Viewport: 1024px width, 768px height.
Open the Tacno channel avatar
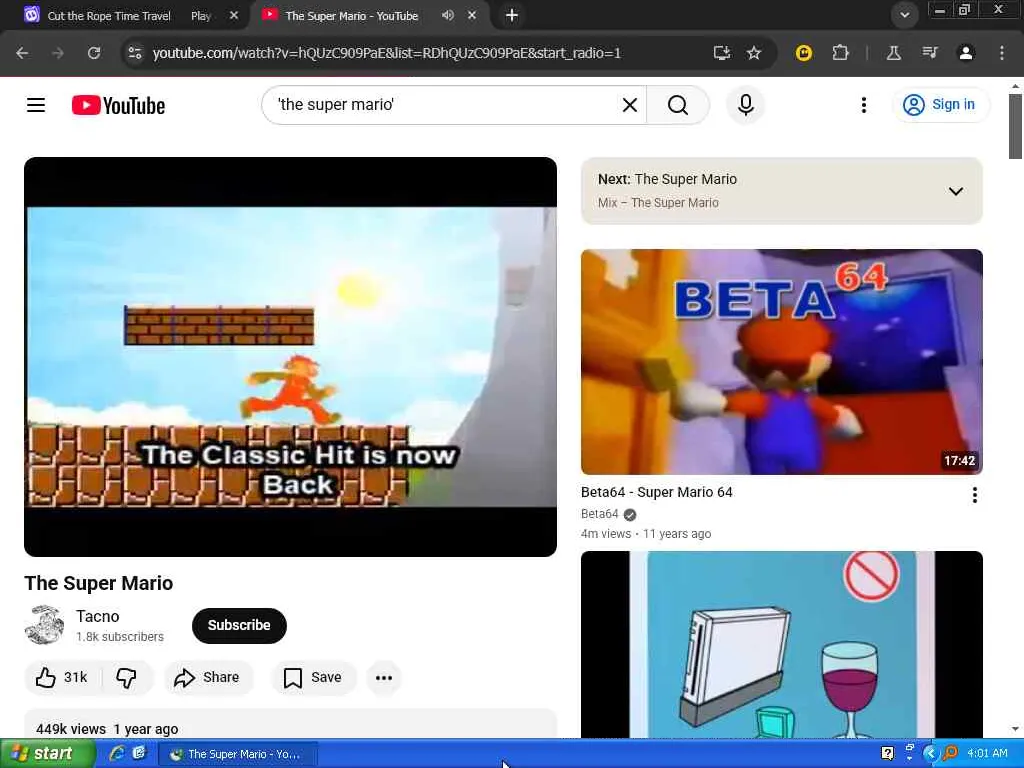pyautogui.click(x=44, y=625)
